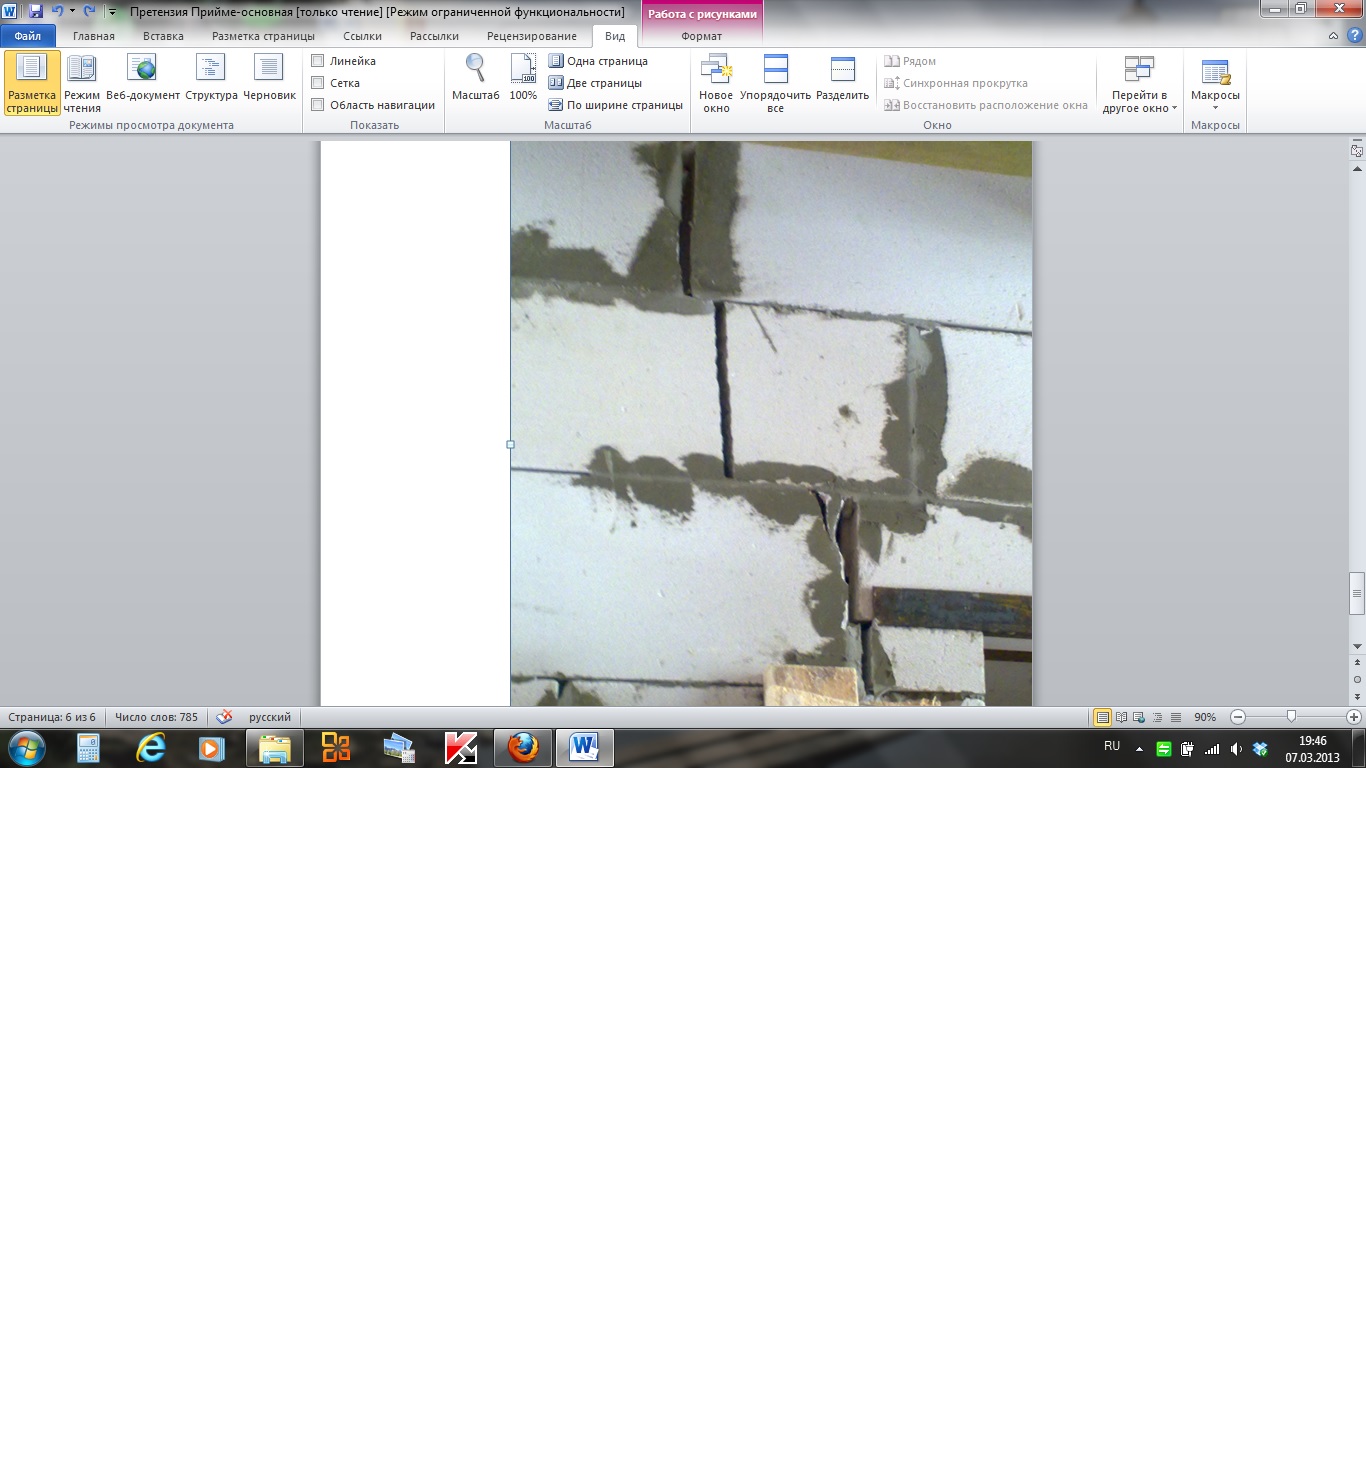Customize Quick Access Toolbar dropdown
Viewport: 1366px width, 1469px height.
click(x=112, y=12)
